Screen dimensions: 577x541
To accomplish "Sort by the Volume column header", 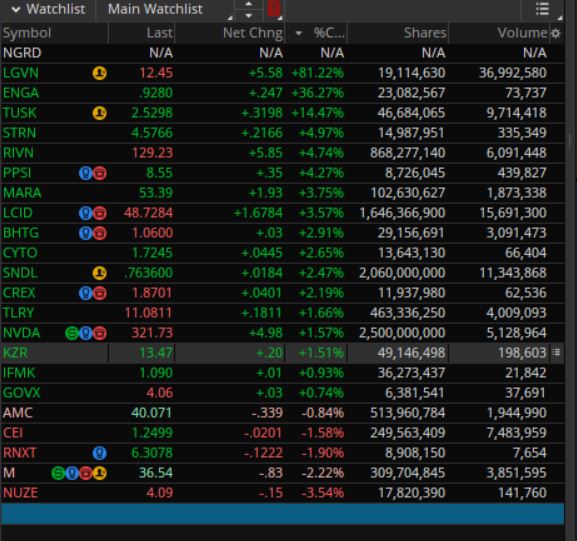I will tap(522, 33).
